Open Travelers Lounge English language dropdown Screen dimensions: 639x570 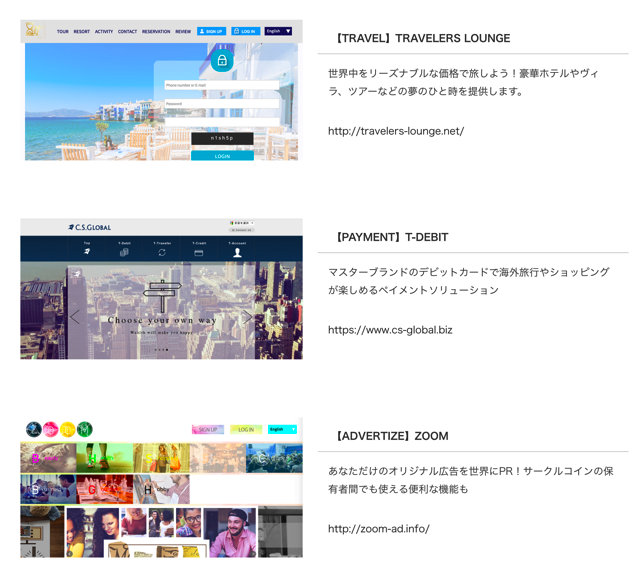coord(278,31)
